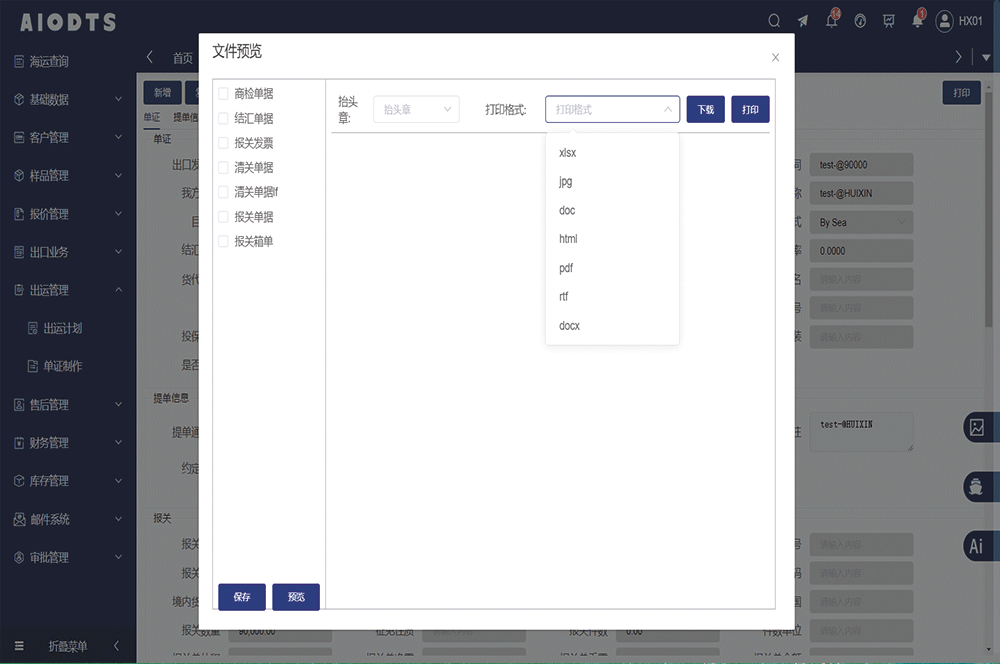Click the test-@HUIXIN remarks textarea

[861, 432]
